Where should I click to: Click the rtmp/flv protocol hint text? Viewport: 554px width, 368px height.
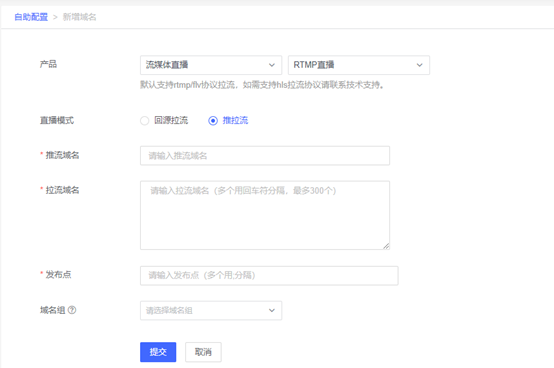point(262,85)
